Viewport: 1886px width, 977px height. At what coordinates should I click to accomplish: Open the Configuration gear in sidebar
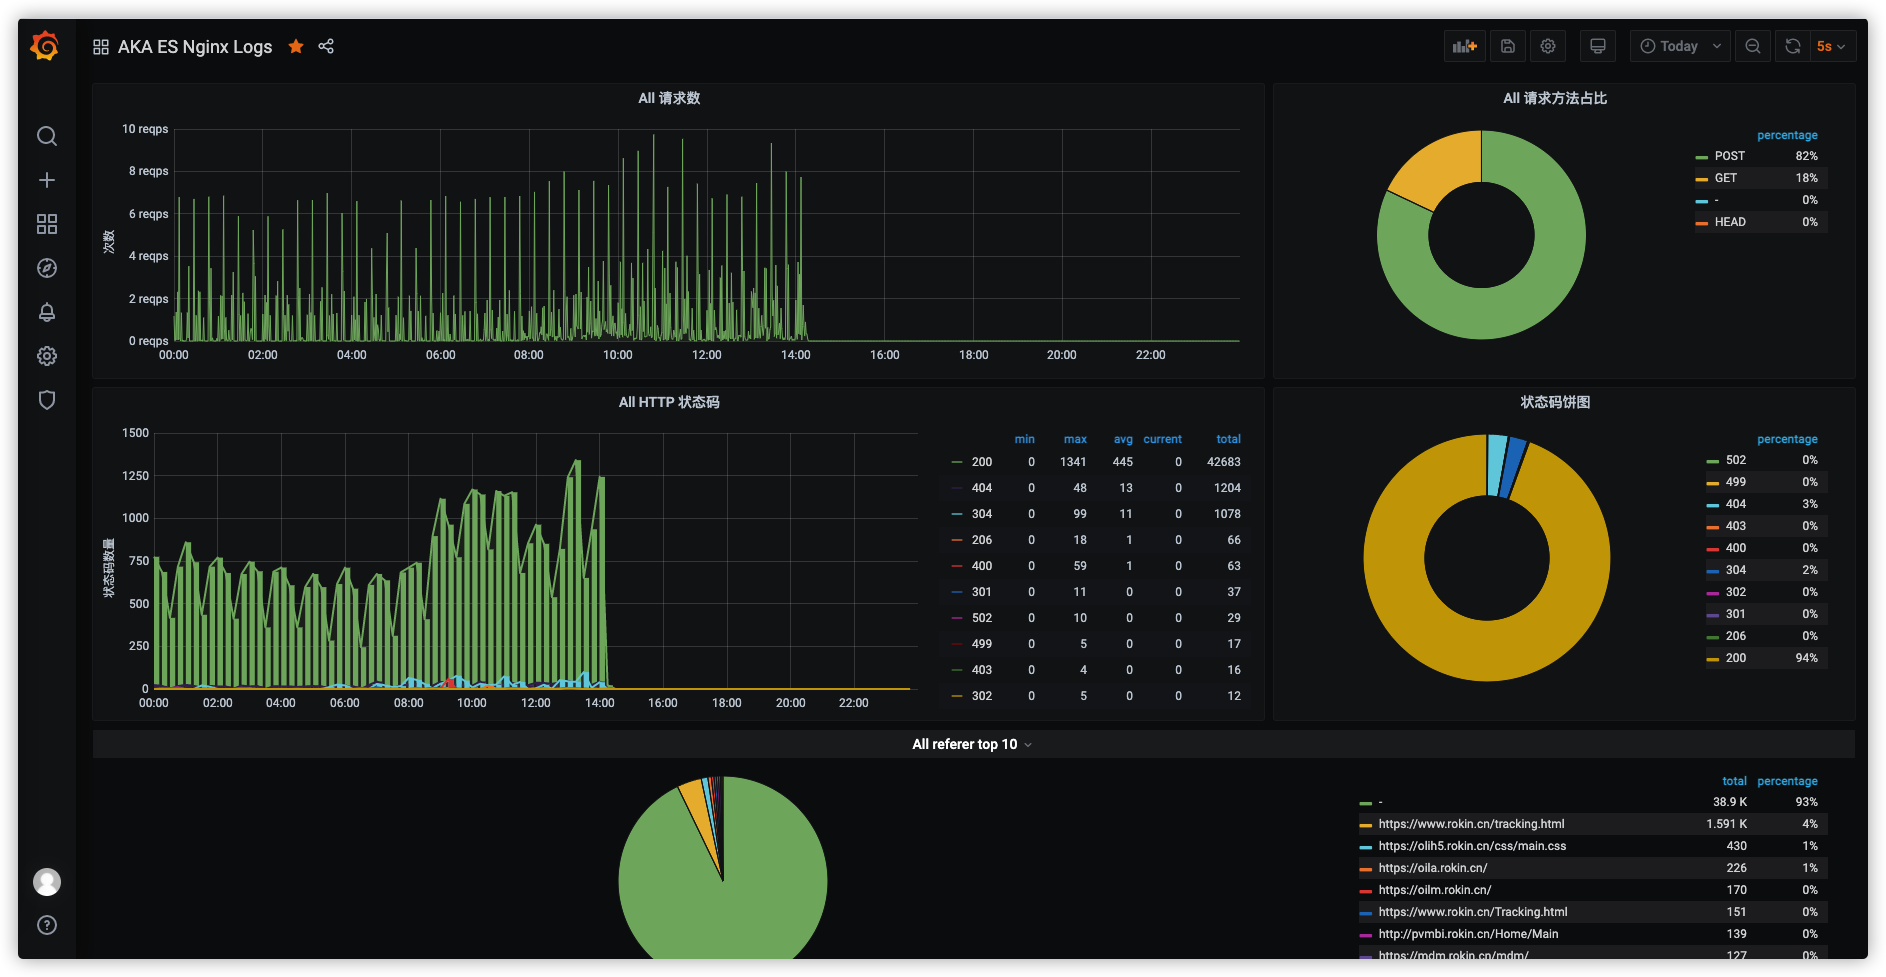pos(47,356)
